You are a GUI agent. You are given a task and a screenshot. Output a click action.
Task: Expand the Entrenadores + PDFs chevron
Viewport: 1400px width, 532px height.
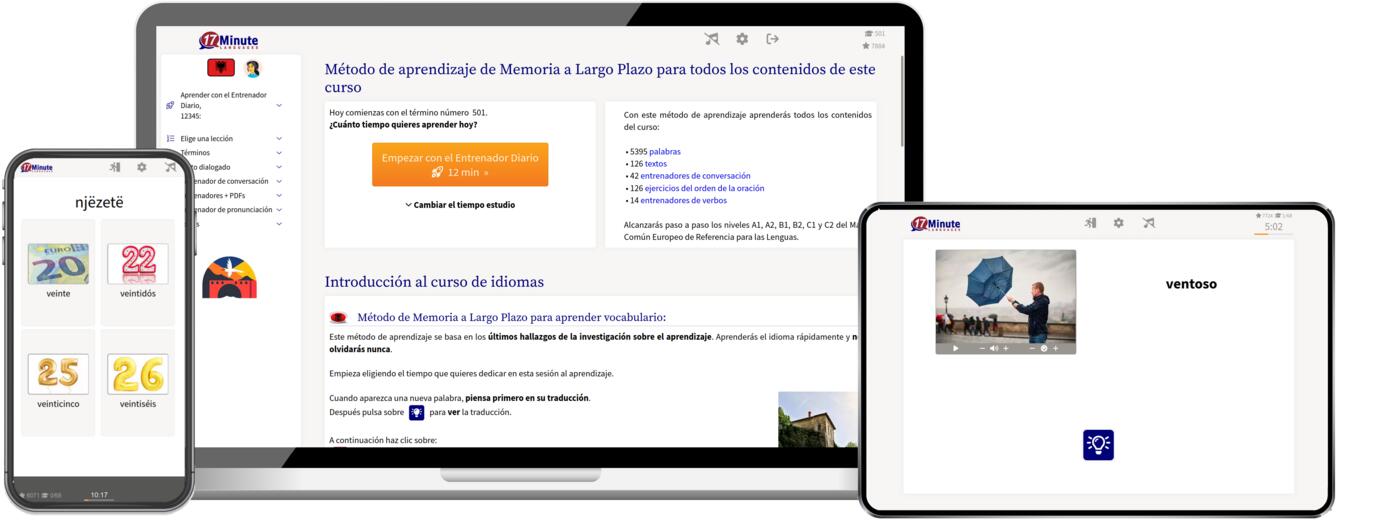[279, 196]
